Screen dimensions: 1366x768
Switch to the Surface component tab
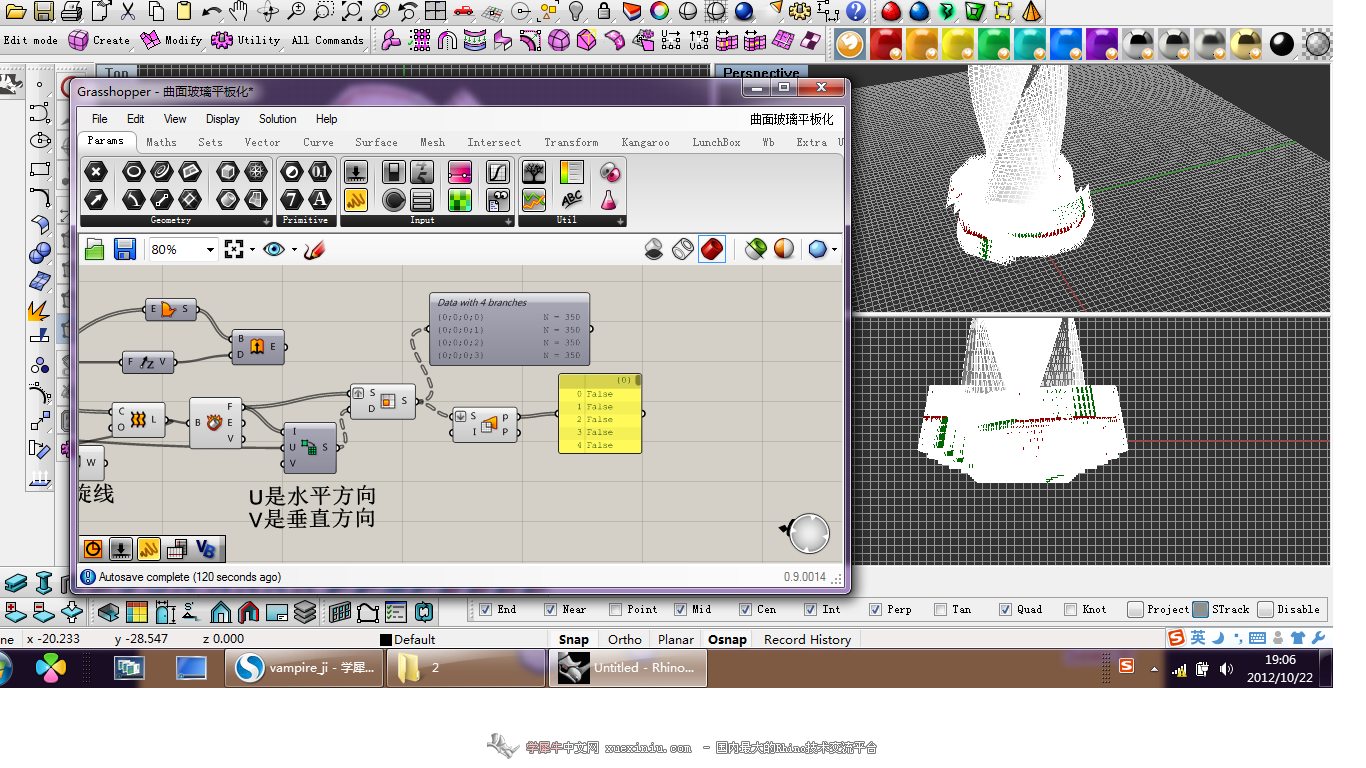[376, 142]
